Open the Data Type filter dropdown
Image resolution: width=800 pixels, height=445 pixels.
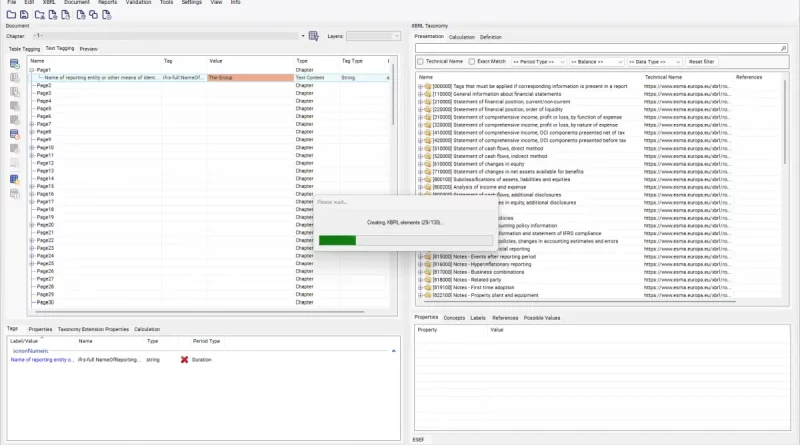(654, 62)
